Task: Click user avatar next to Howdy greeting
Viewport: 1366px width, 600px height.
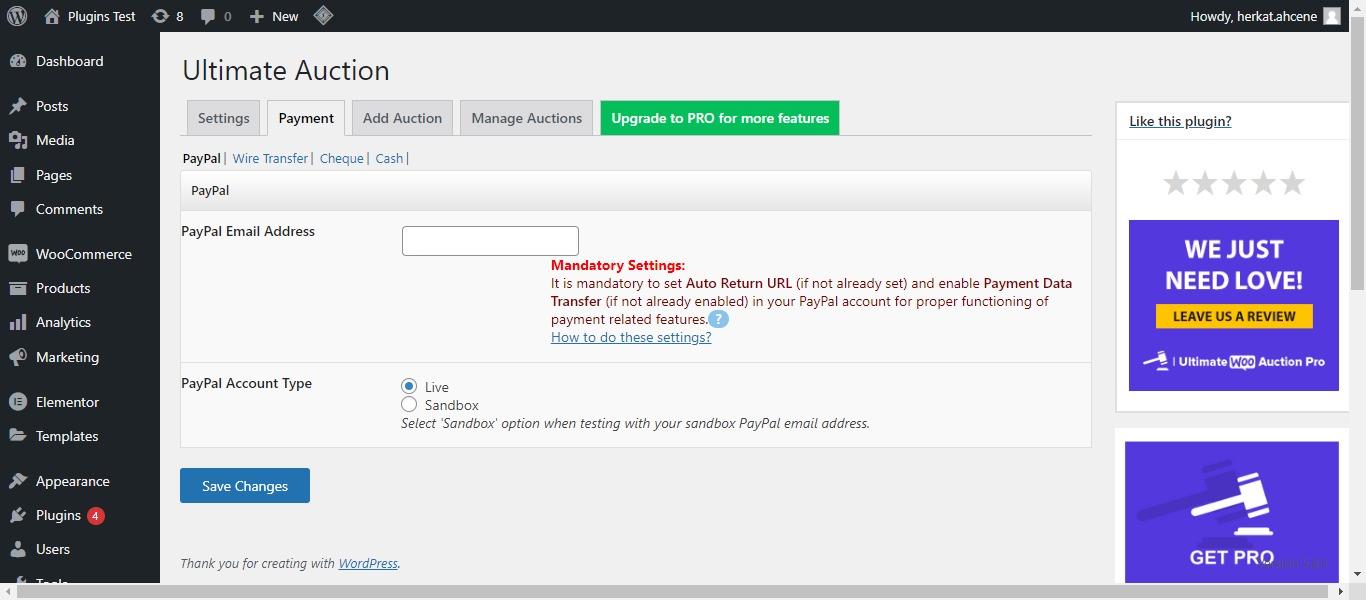Action: tap(1331, 16)
